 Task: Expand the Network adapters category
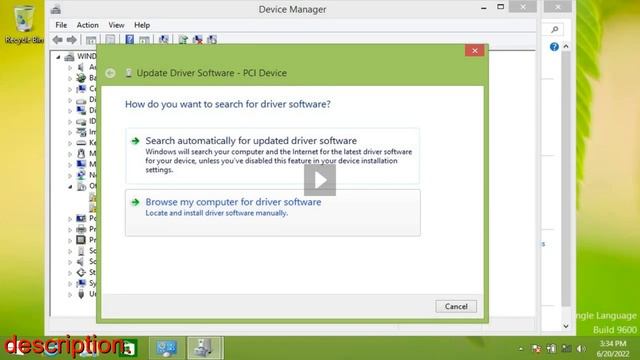(x=70, y=176)
